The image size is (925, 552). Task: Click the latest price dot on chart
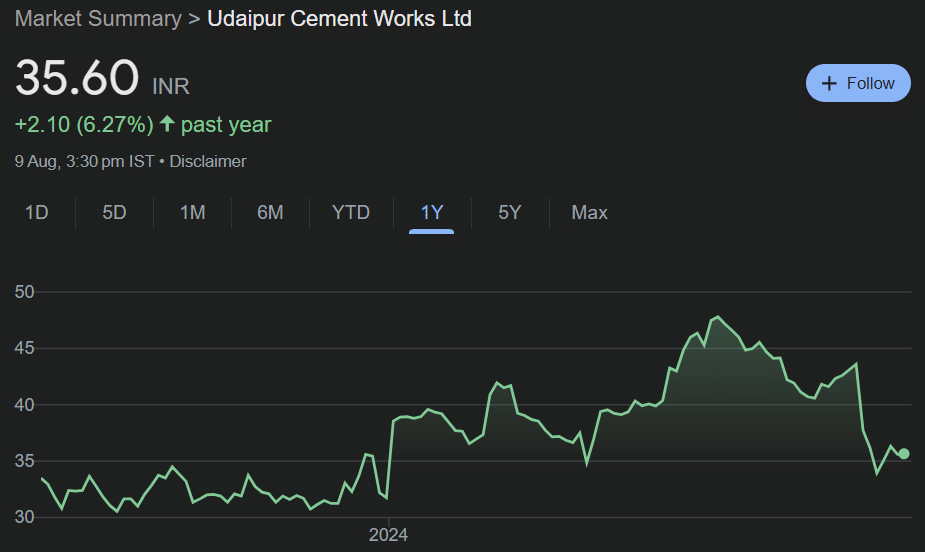pyautogui.click(x=904, y=454)
